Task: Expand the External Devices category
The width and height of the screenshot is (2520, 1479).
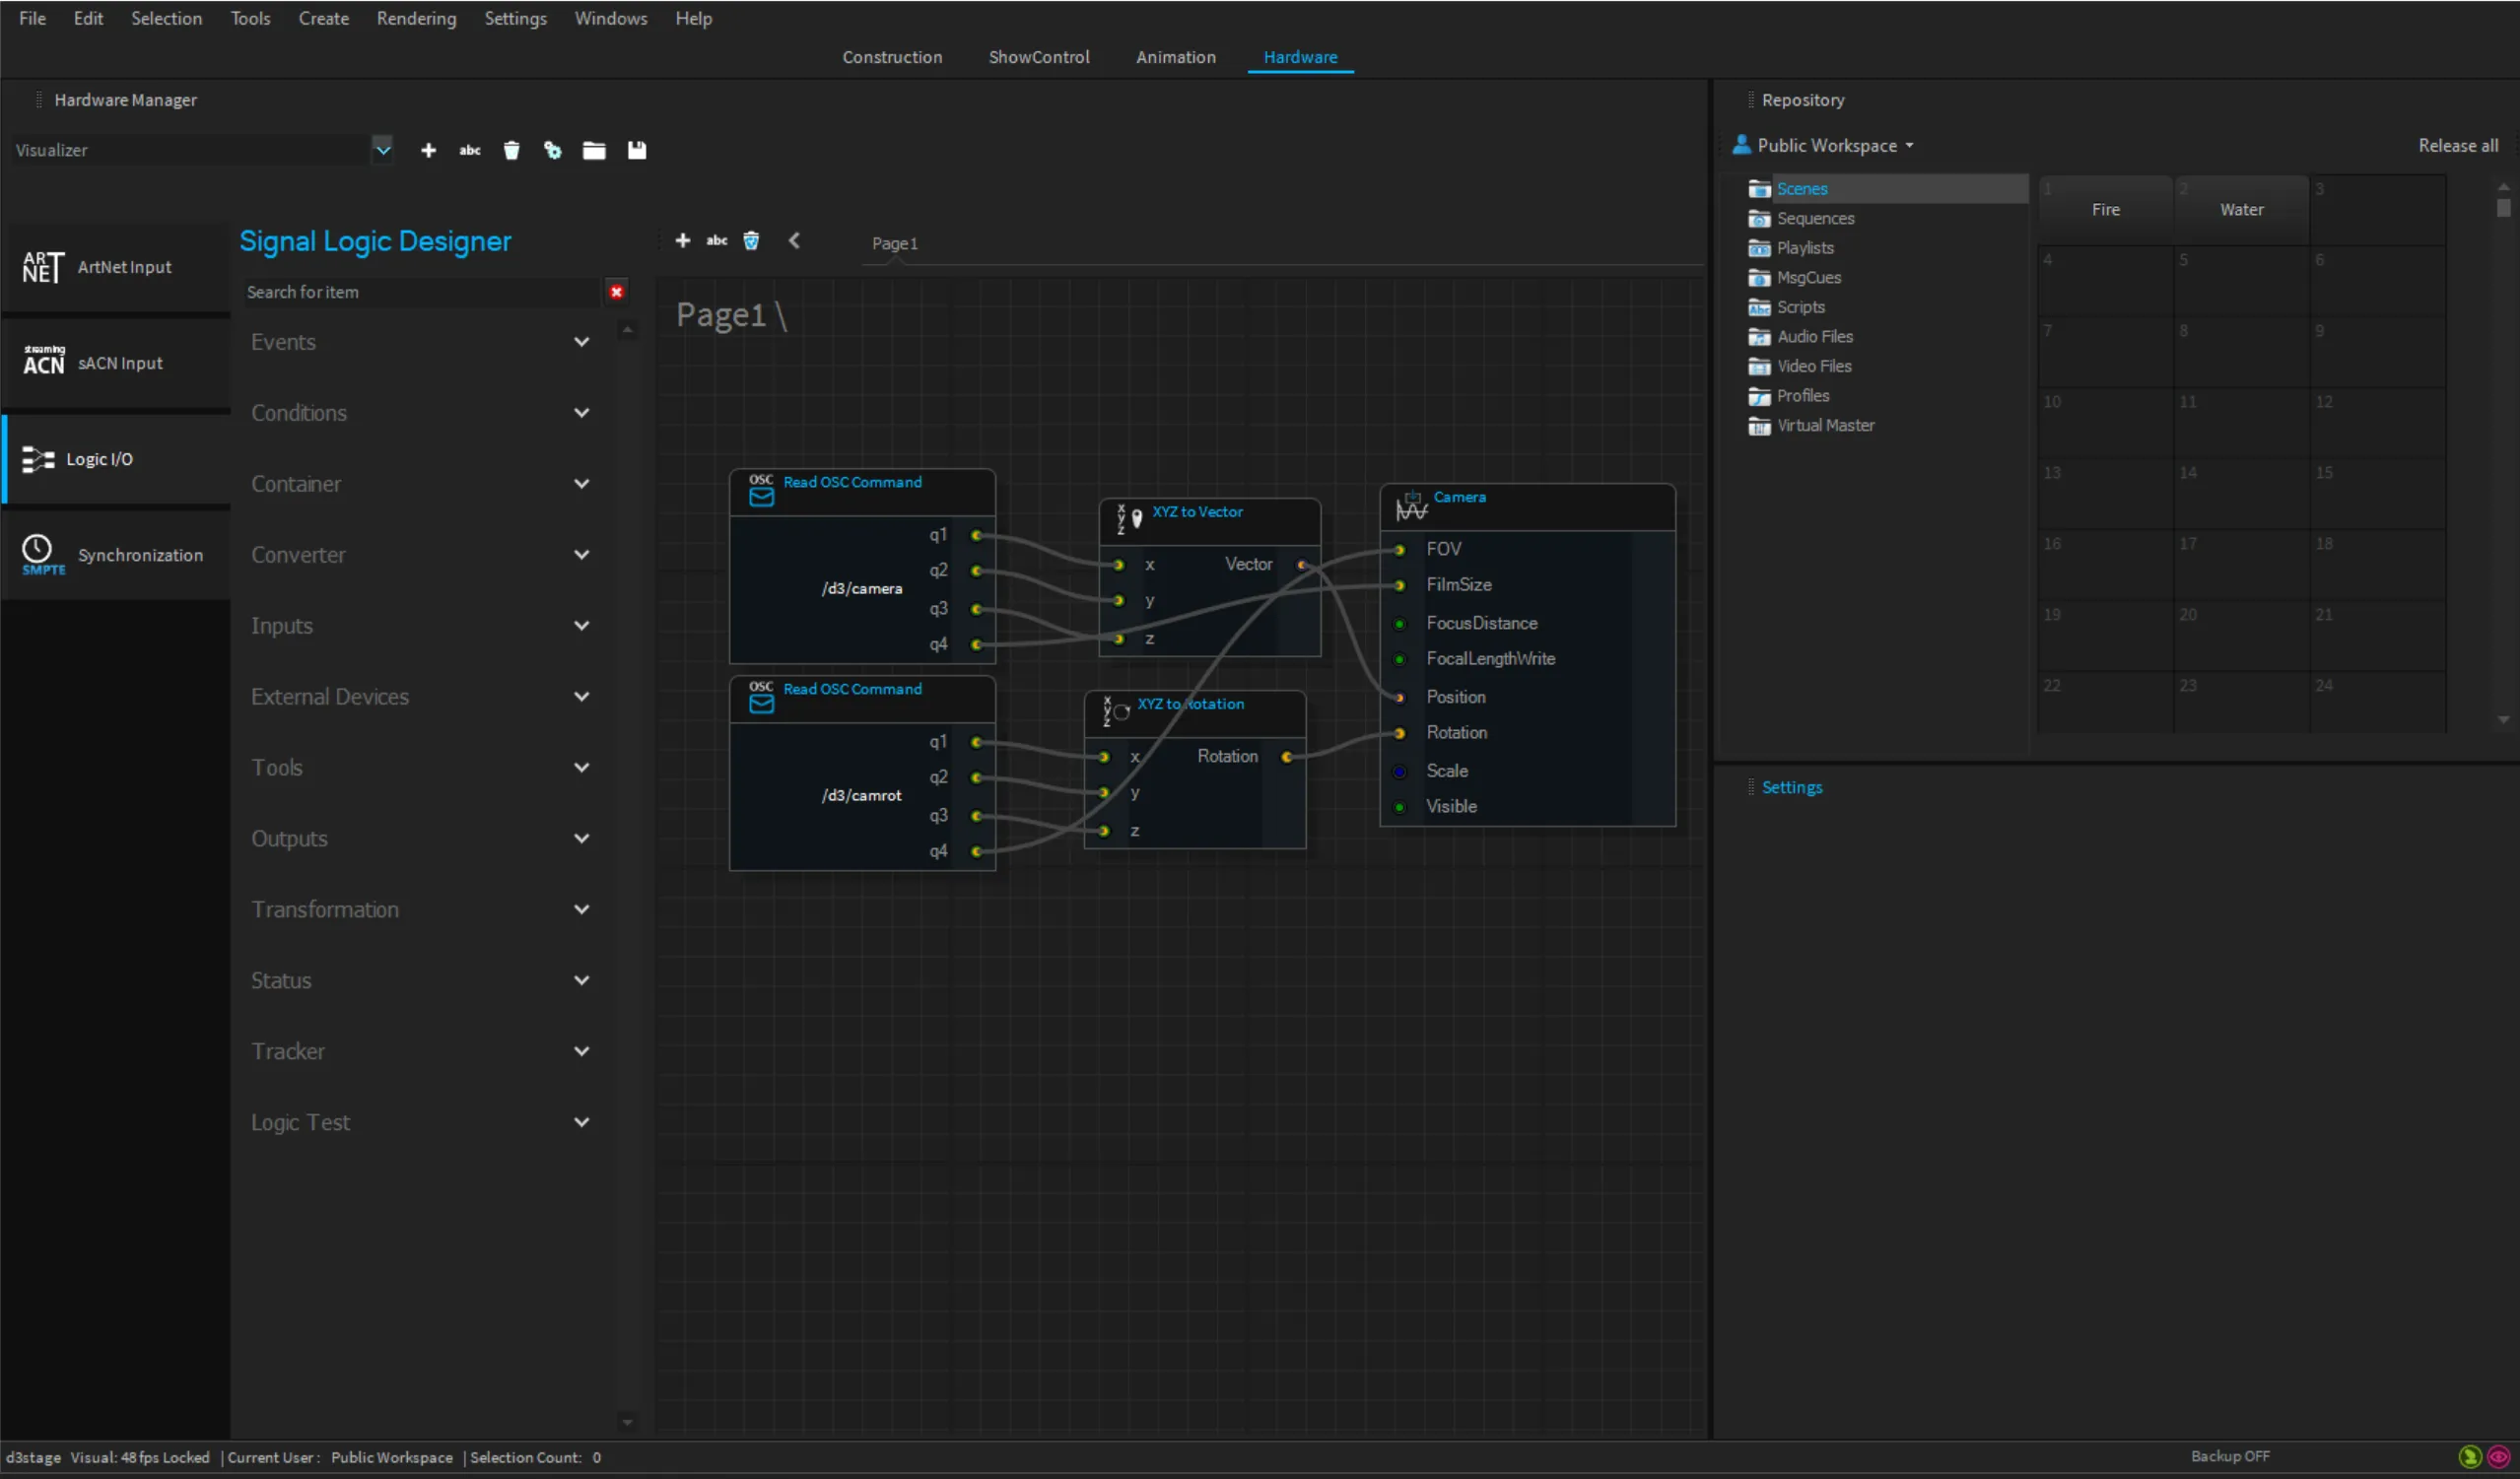Action: [x=582, y=696]
